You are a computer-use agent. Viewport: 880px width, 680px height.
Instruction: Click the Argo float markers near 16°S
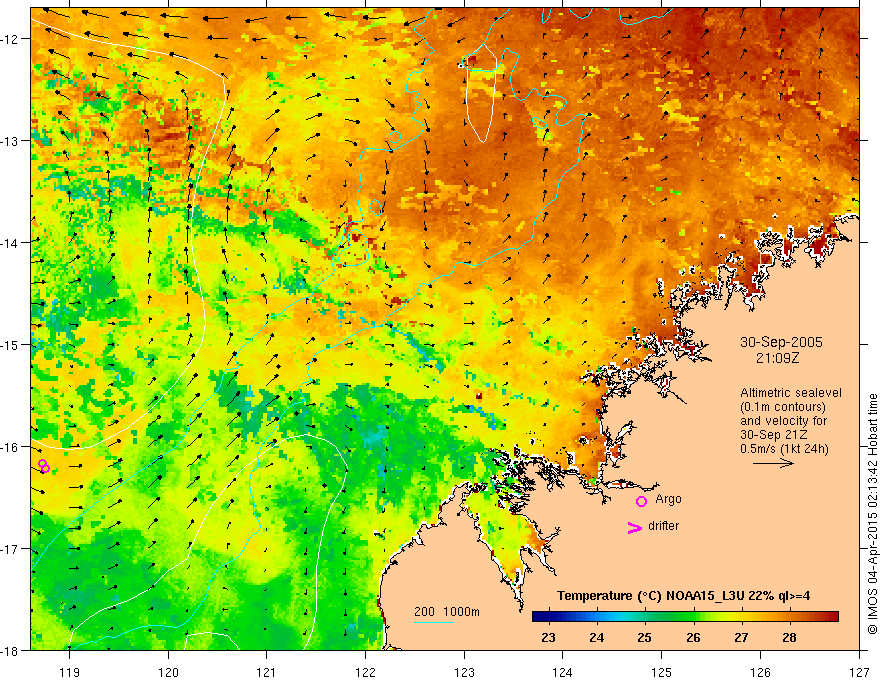(x=44, y=466)
